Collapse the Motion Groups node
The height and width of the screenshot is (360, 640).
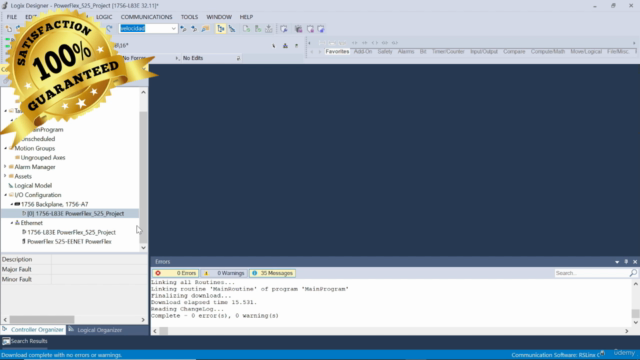click(5, 148)
